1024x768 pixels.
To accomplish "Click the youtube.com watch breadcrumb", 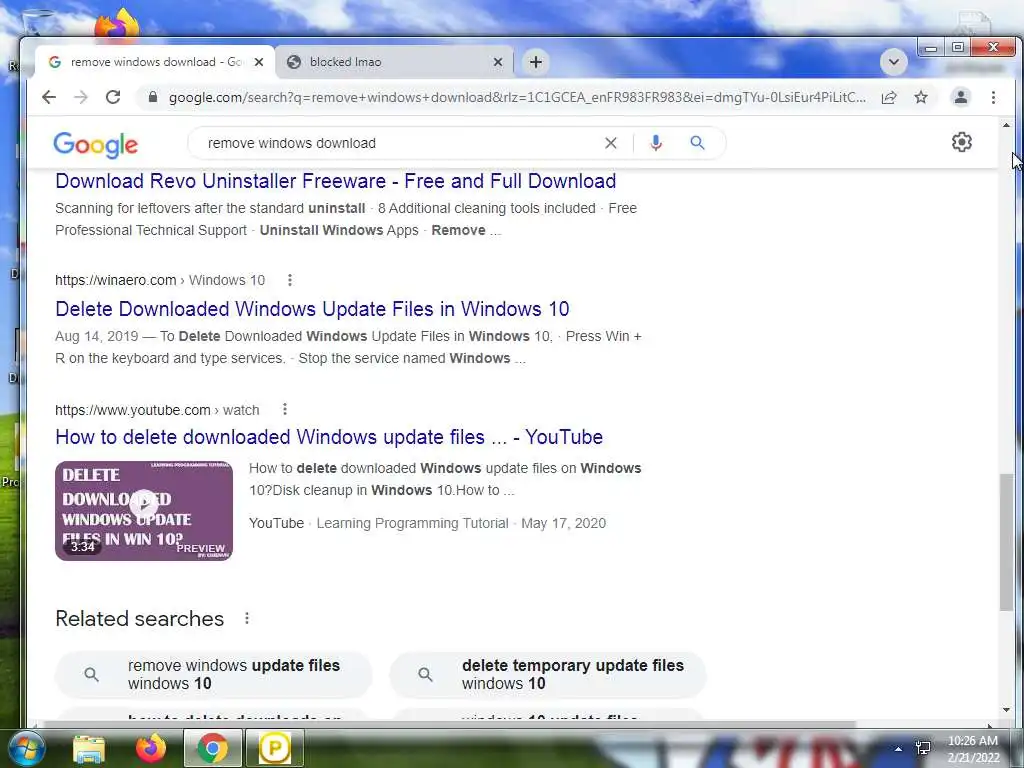I will [157, 410].
